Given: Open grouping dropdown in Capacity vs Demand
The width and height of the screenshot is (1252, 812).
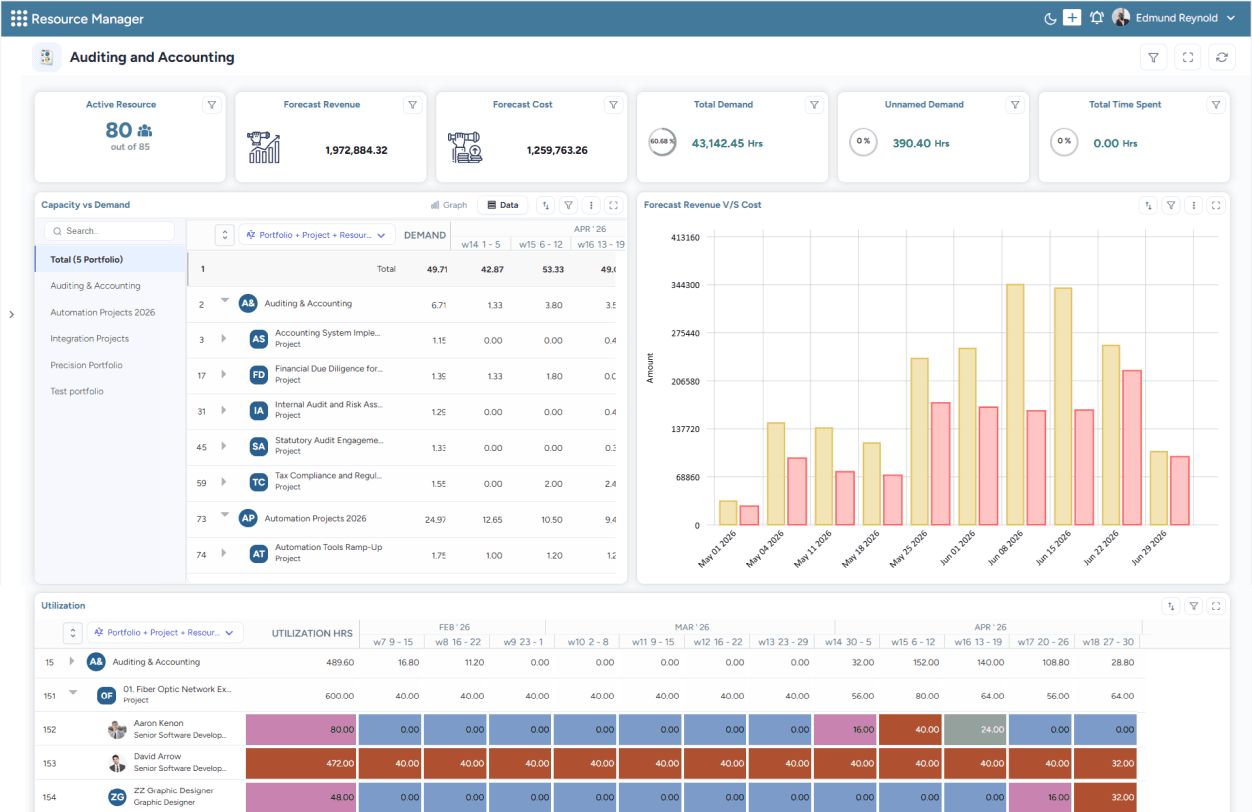Looking at the screenshot, I should (x=316, y=235).
